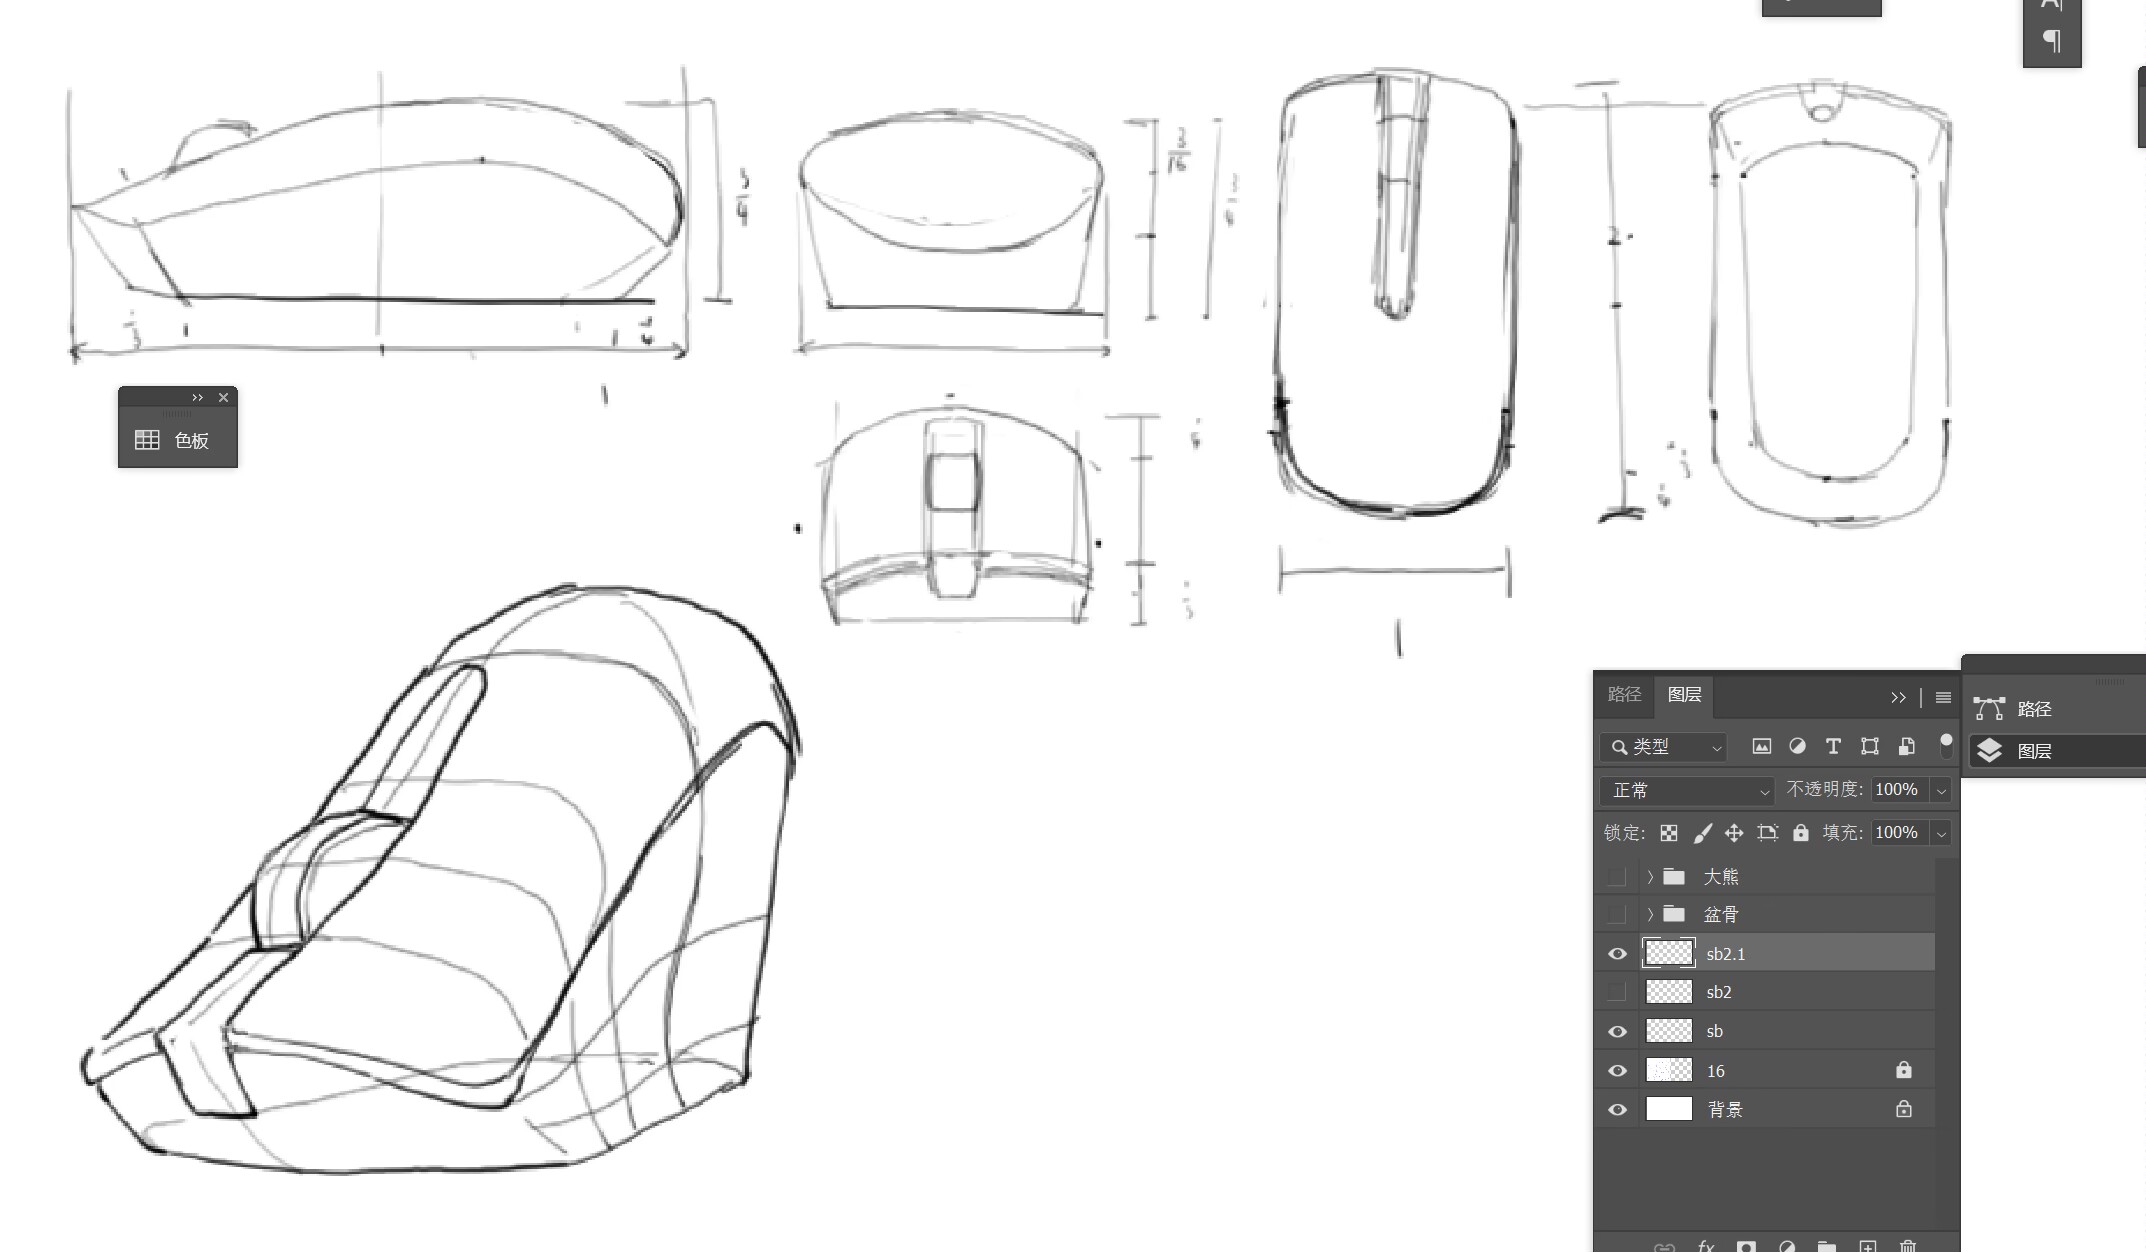The height and width of the screenshot is (1252, 2146).
Task: Click the 大熊 group folder icon
Action: [1674, 877]
